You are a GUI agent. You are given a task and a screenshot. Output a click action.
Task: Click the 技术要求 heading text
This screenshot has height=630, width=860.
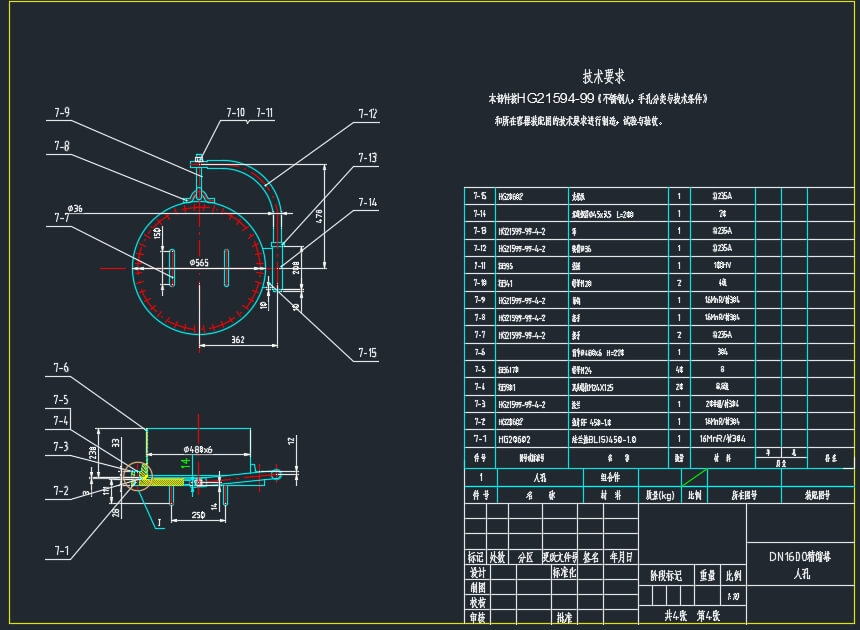point(603,77)
